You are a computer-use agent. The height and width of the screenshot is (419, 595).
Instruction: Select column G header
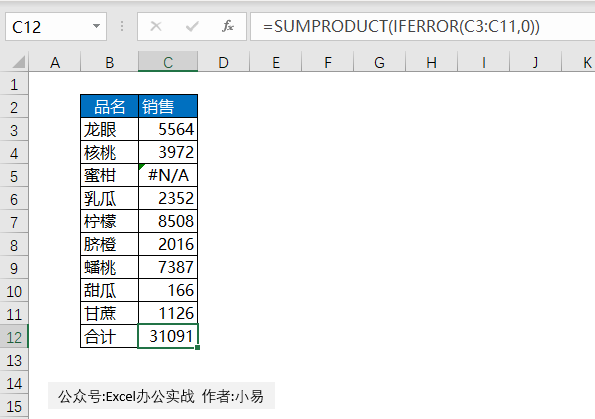(x=379, y=62)
